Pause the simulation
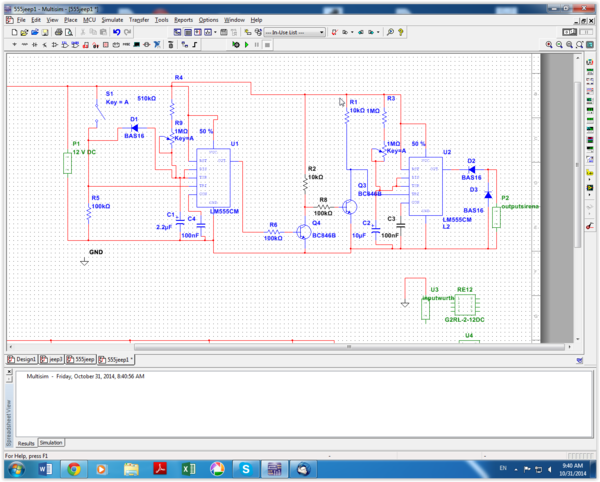 point(257,45)
